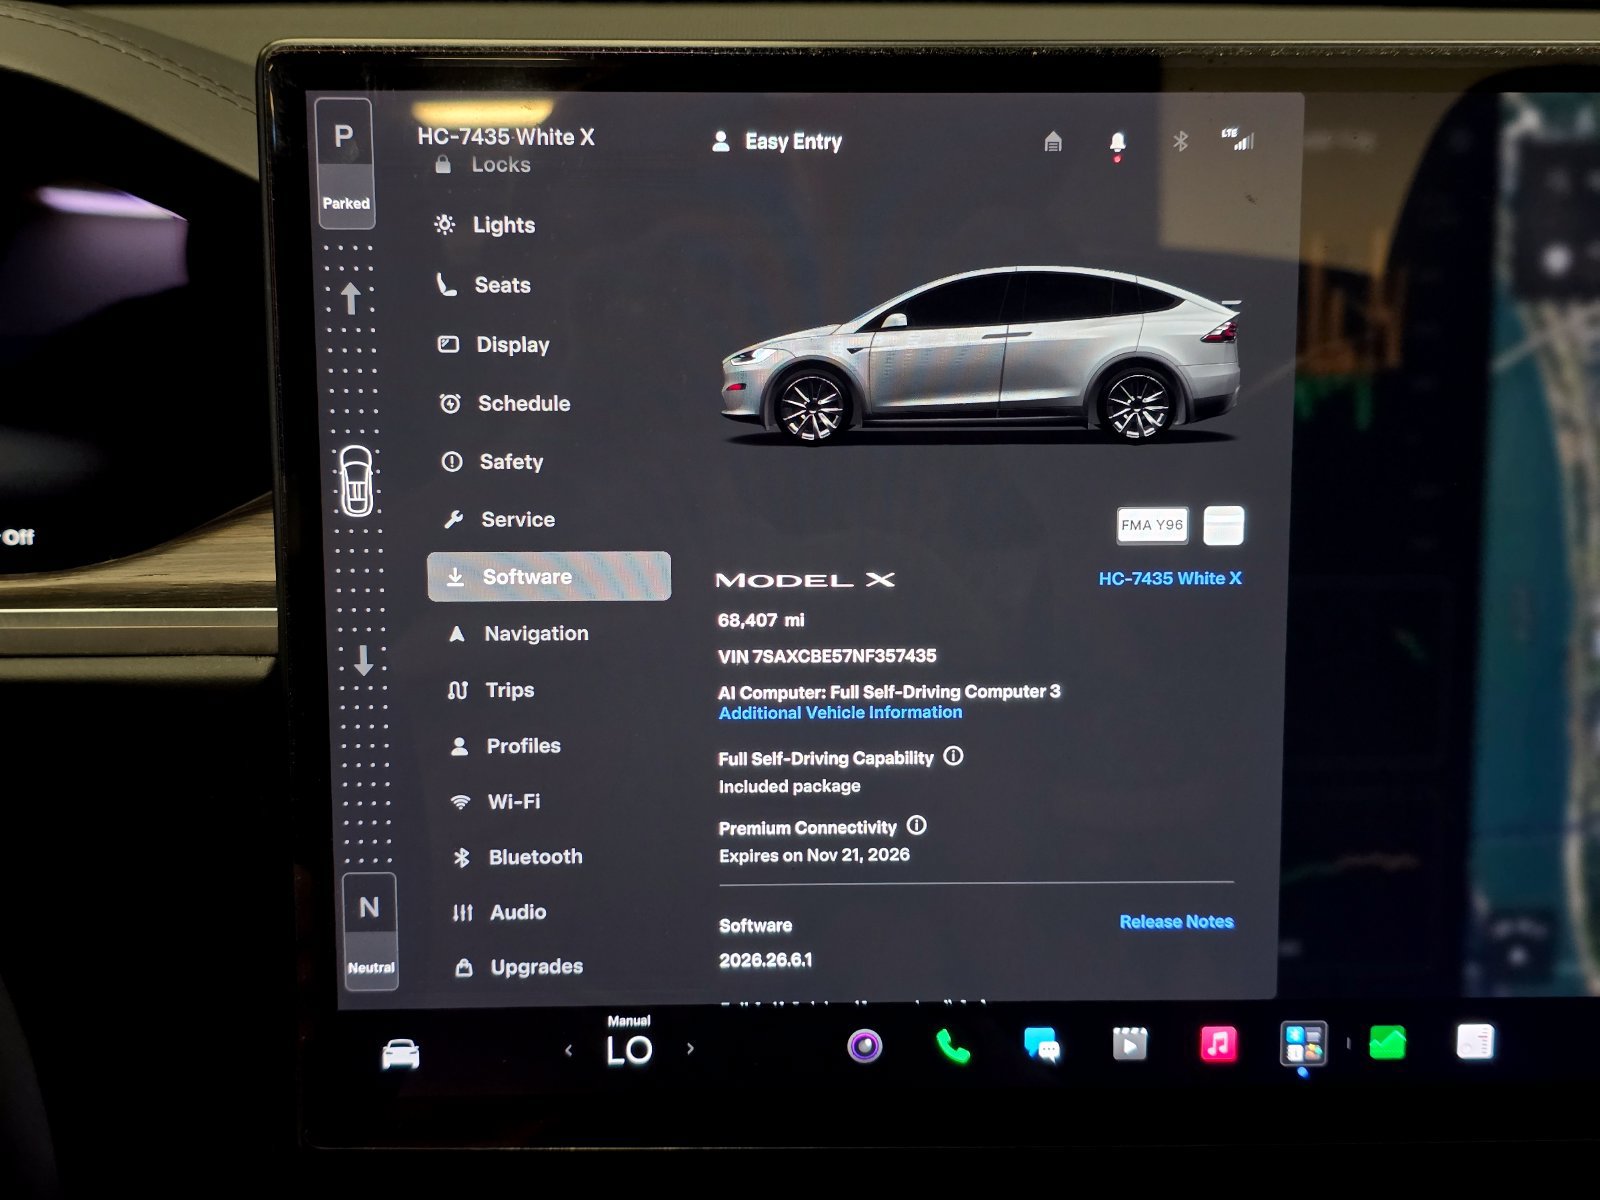1600x1200 pixels.
Task: Open the Theater video app
Action: click(x=1130, y=1044)
